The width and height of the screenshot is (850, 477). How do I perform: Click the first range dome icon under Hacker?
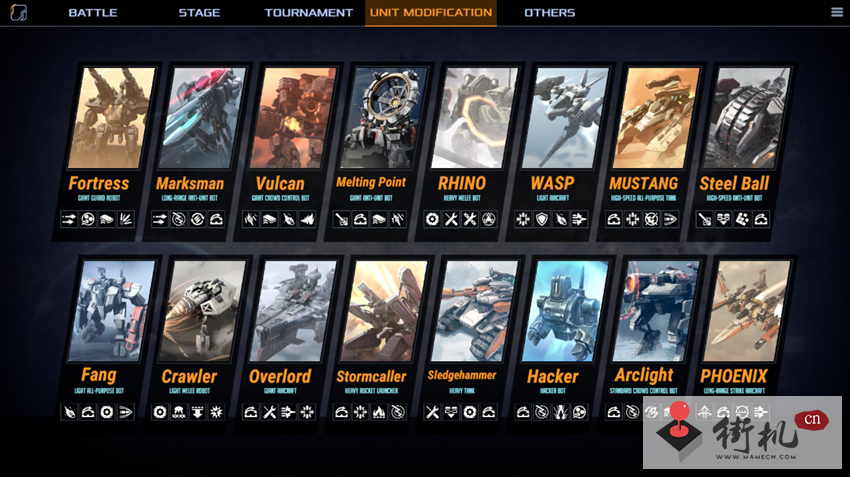coord(523,412)
